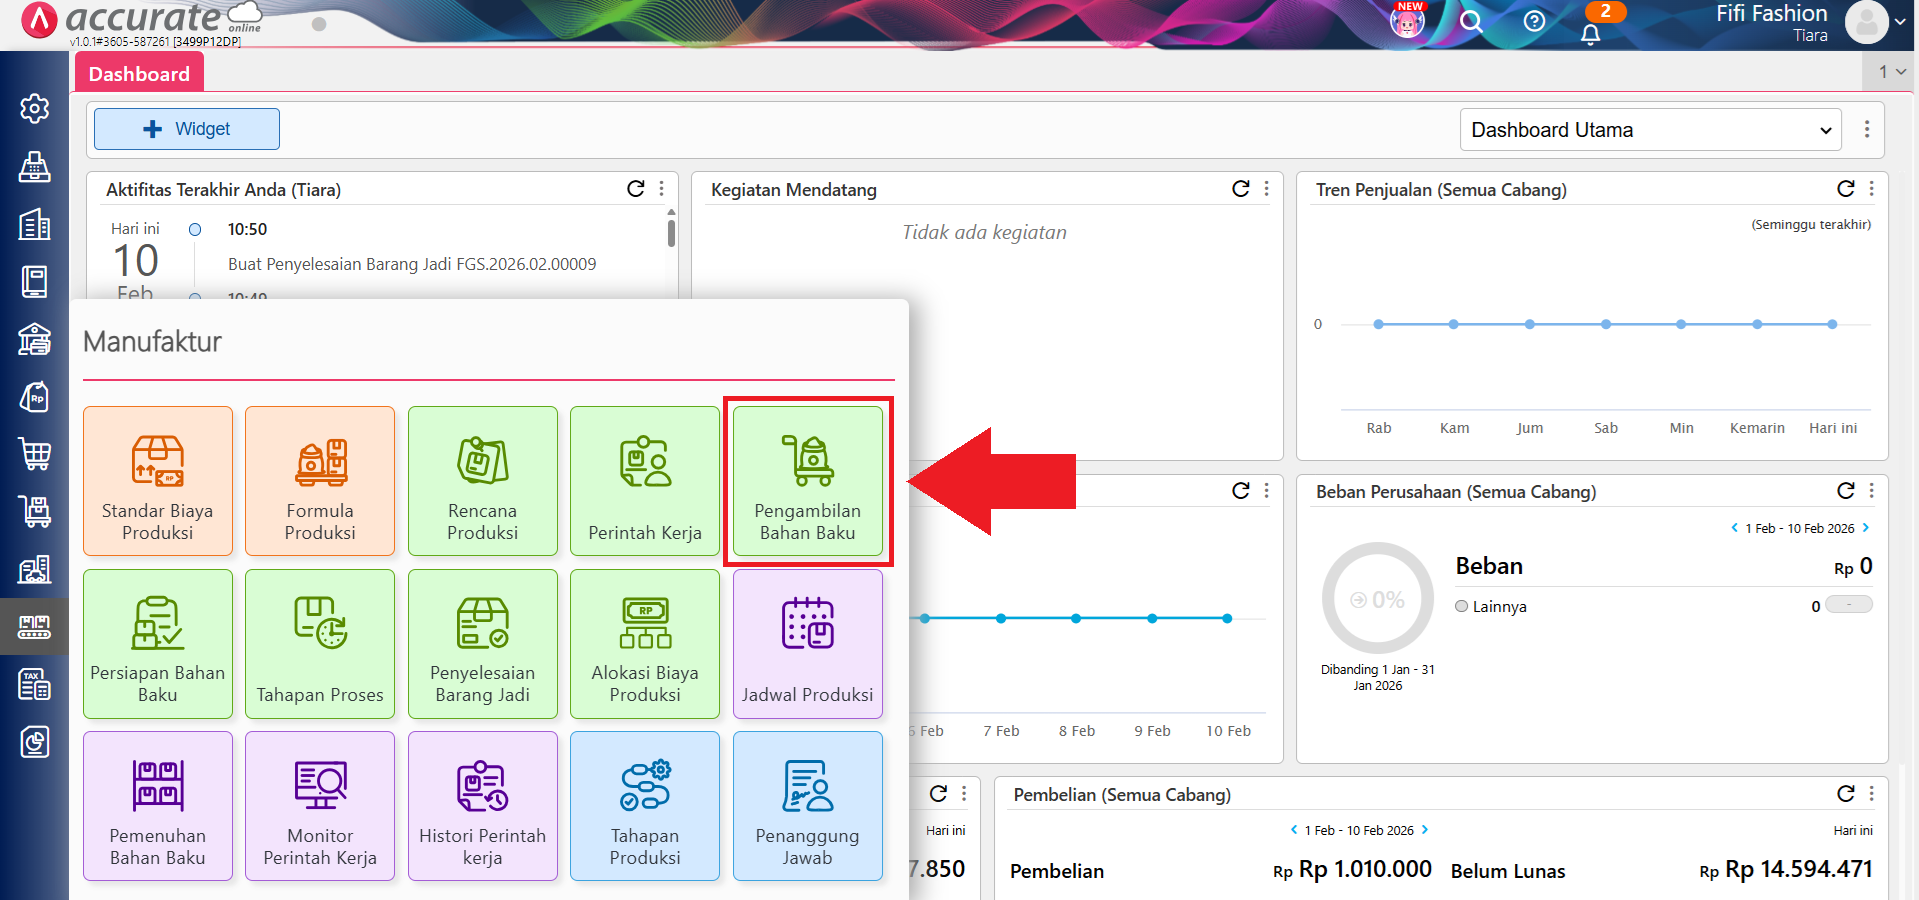Viewport: 1919px width, 900px height.
Task: Open Perintah Kerja module
Action: pos(645,481)
